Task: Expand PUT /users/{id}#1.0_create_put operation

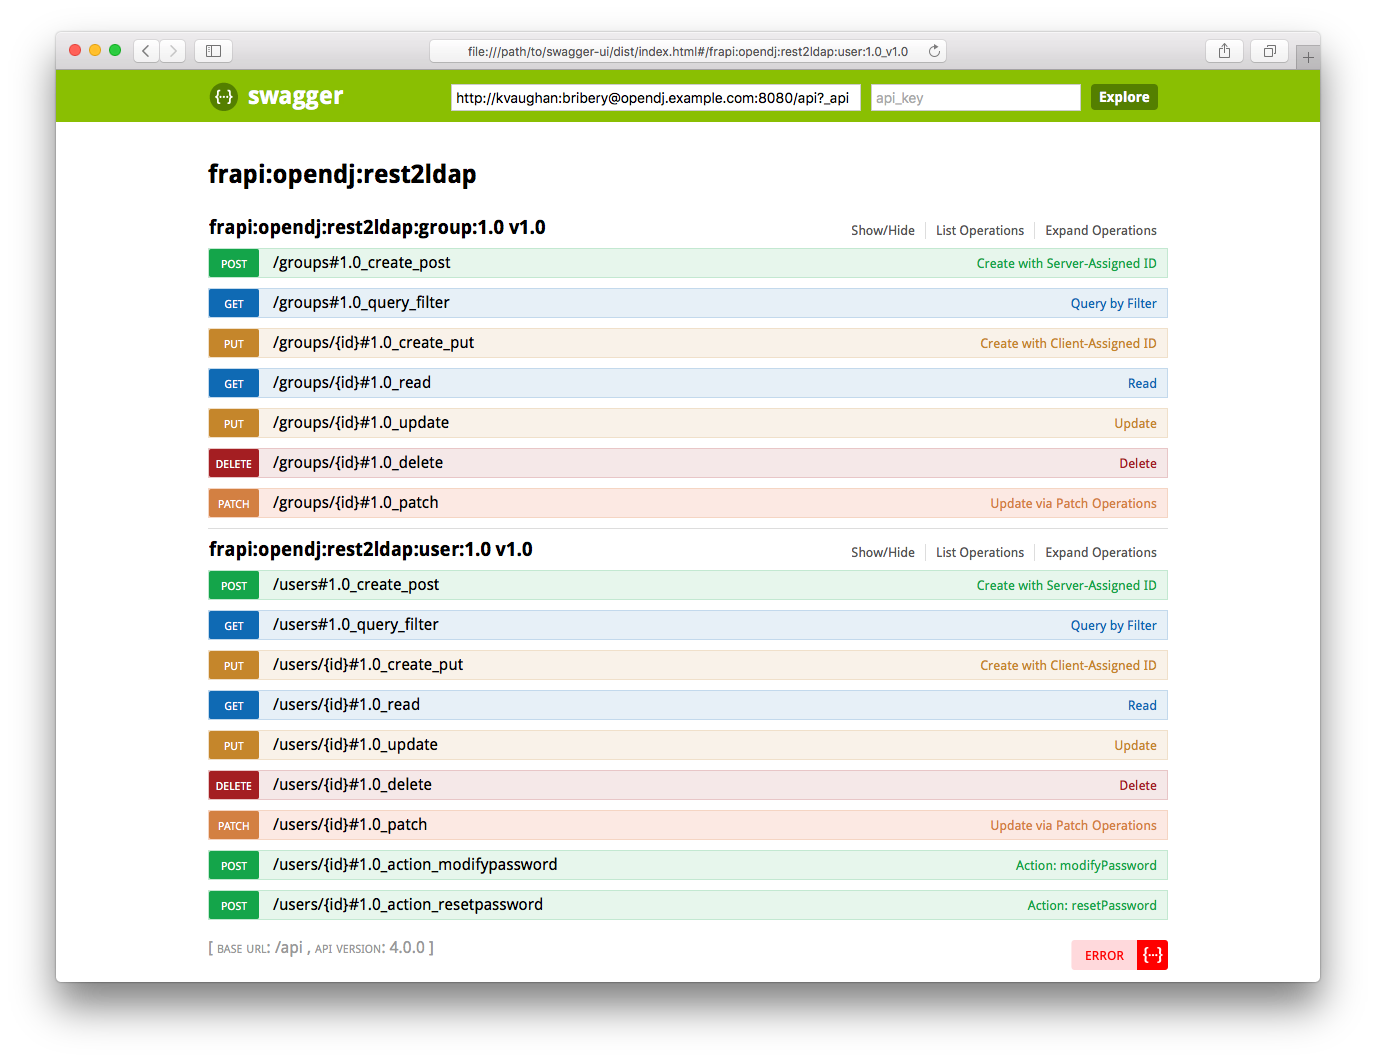Action: coord(688,665)
